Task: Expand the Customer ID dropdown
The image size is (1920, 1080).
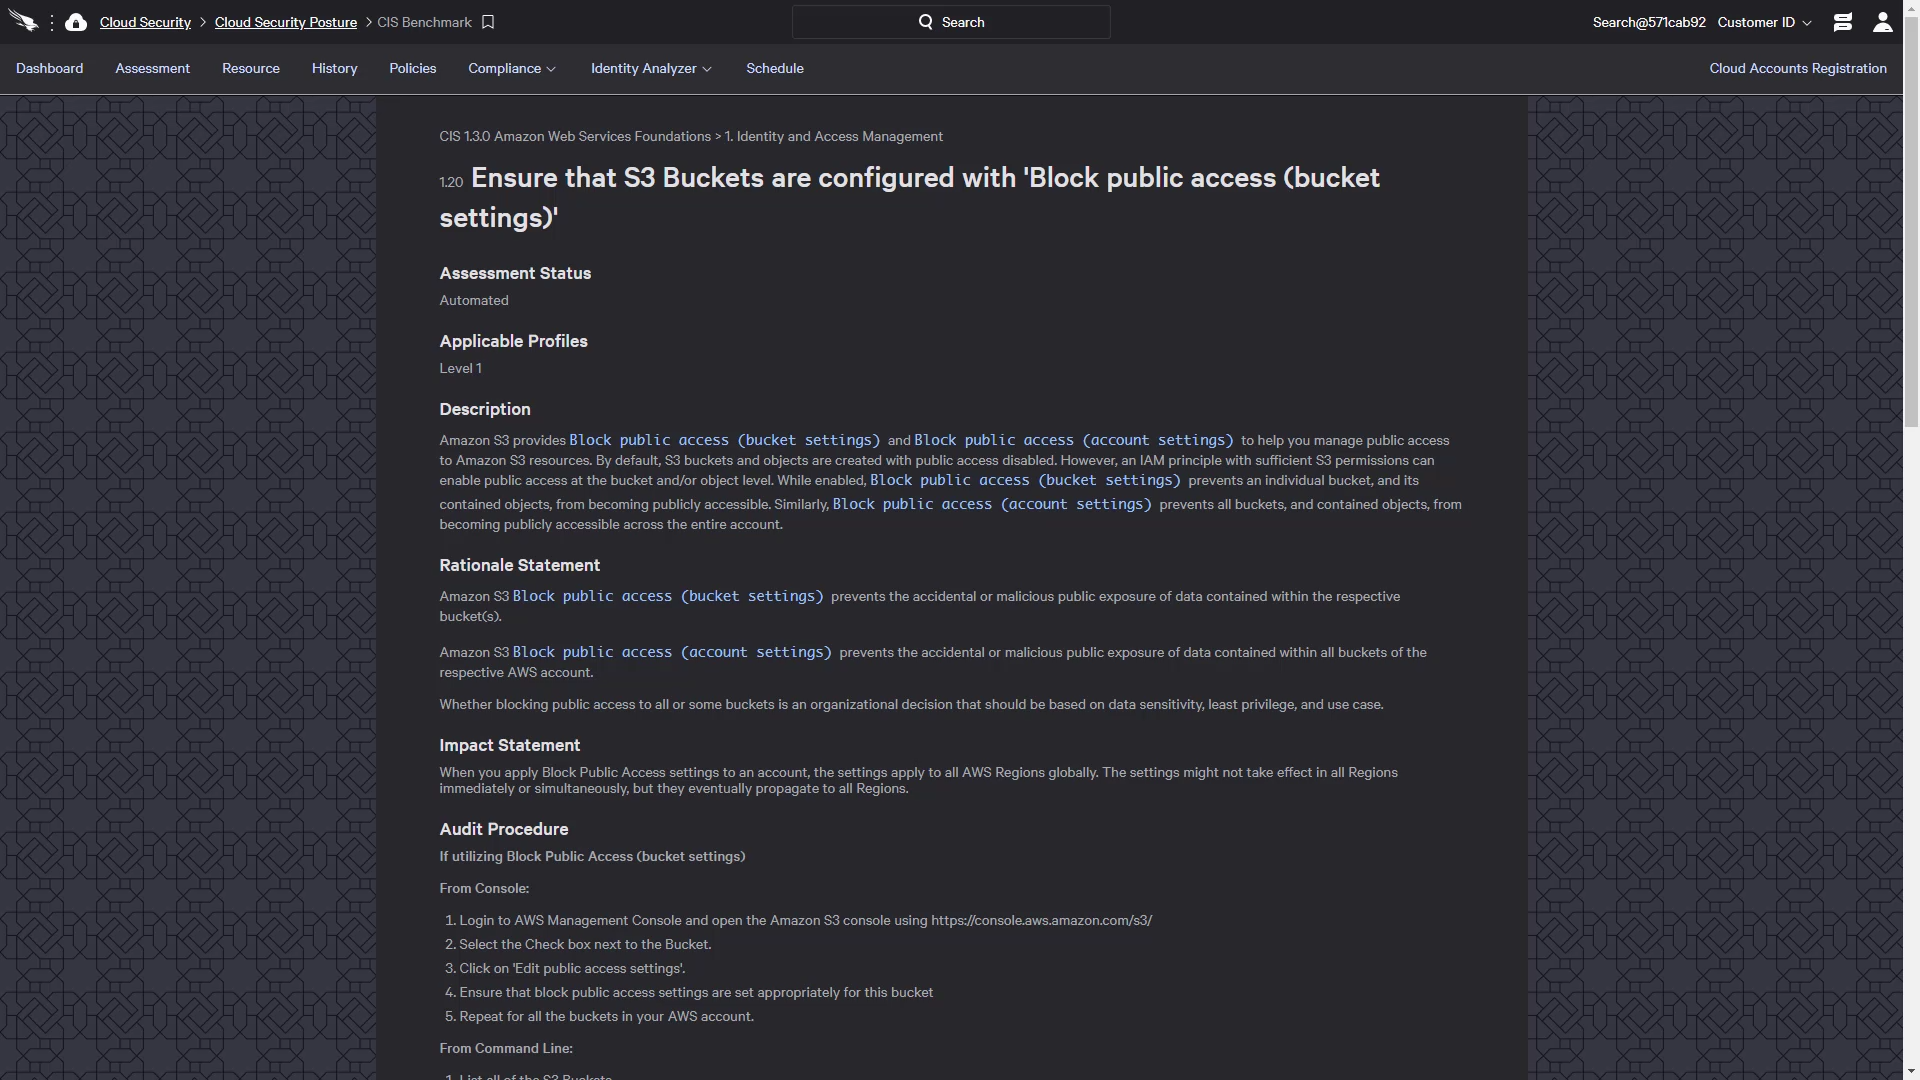Action: (1764, 22)
